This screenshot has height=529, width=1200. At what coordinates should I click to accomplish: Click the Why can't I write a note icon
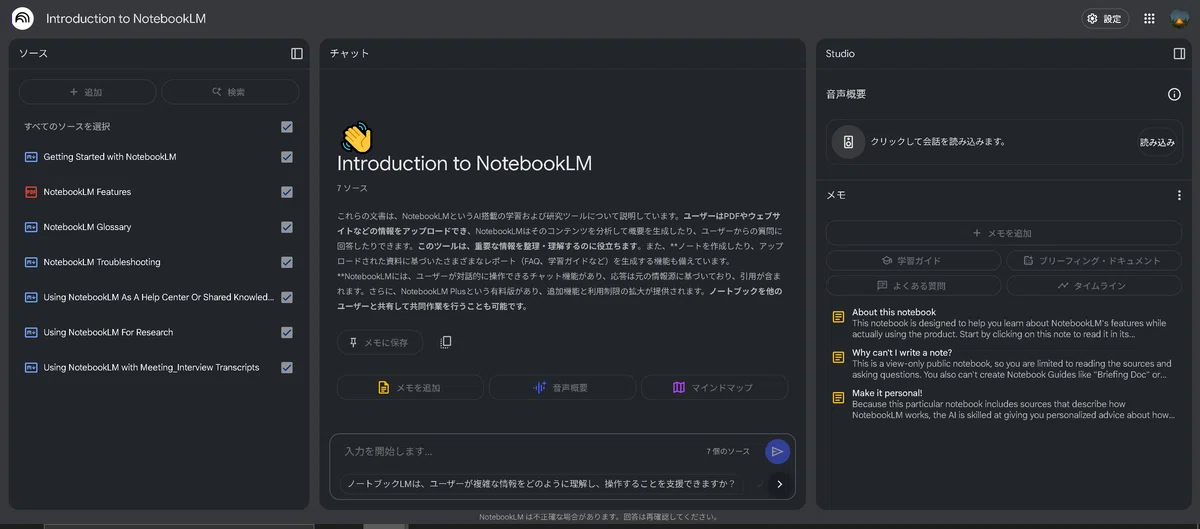tap(839, 357)
